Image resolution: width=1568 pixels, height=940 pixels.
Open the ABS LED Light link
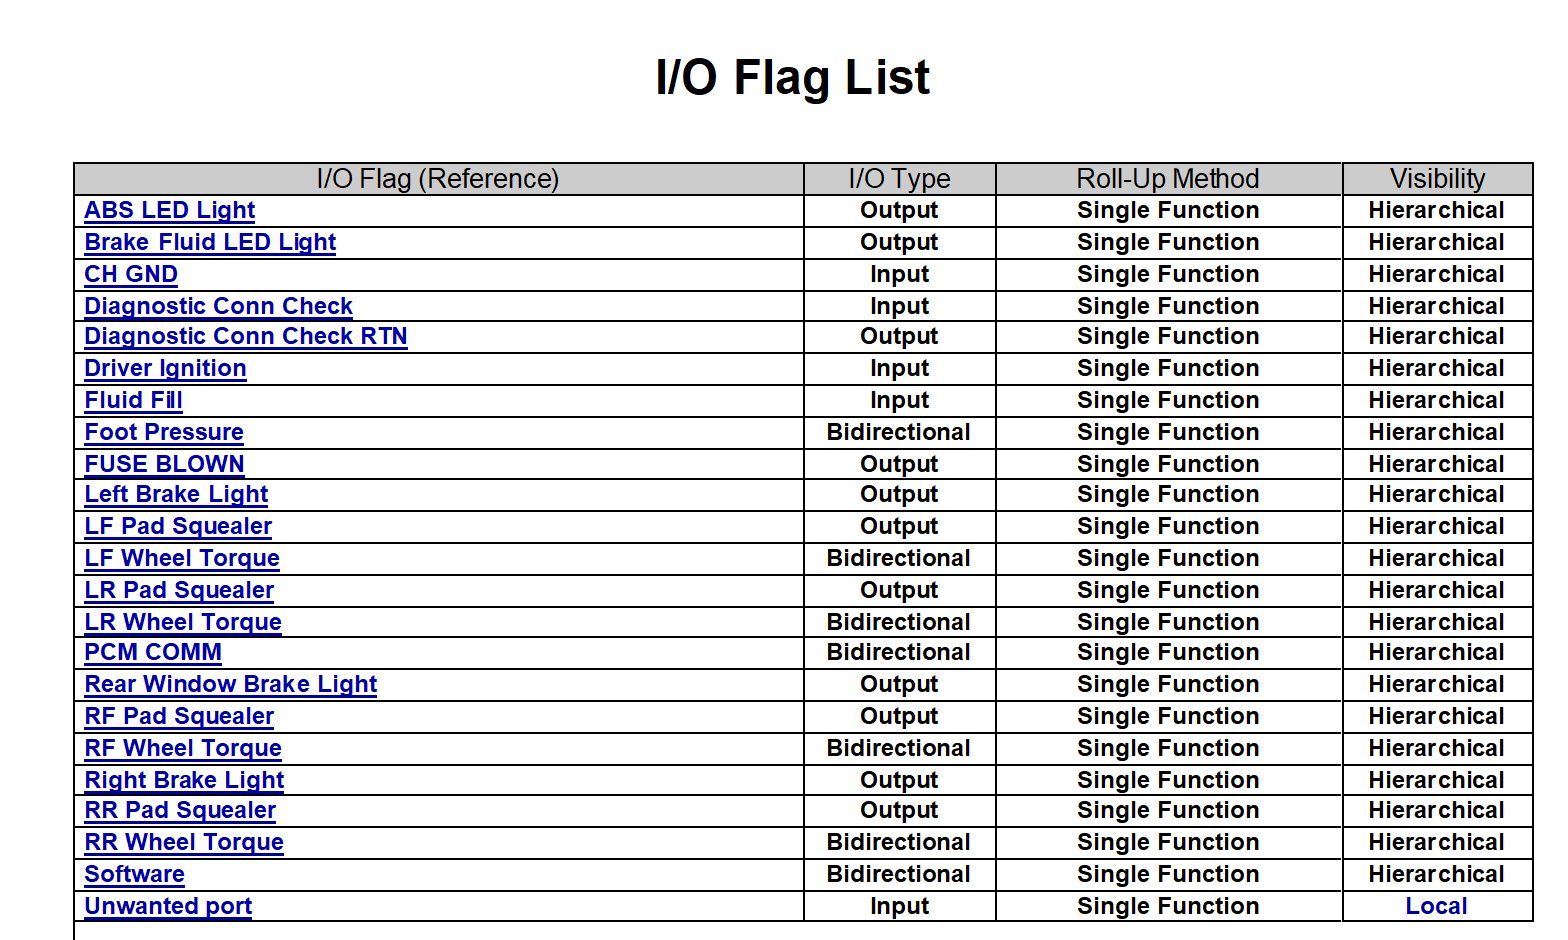click(170, 210)
